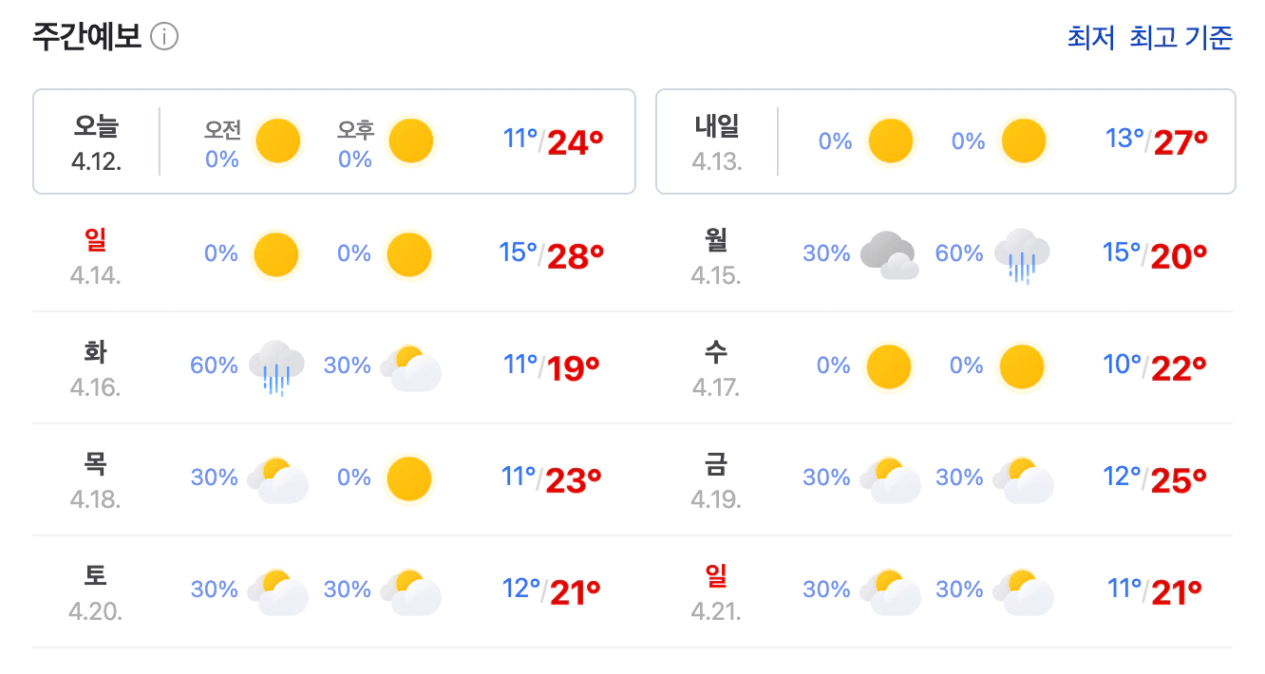Click Wednesday 4.17. afternoon sun icon
Viewport: 1265px width, 674px height.
pos(1022,367)
